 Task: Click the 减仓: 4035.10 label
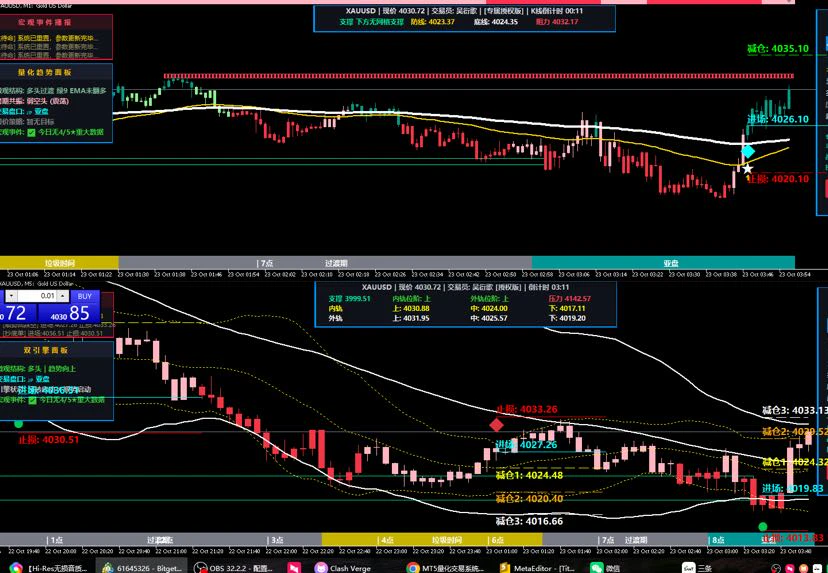coord(778,49)
